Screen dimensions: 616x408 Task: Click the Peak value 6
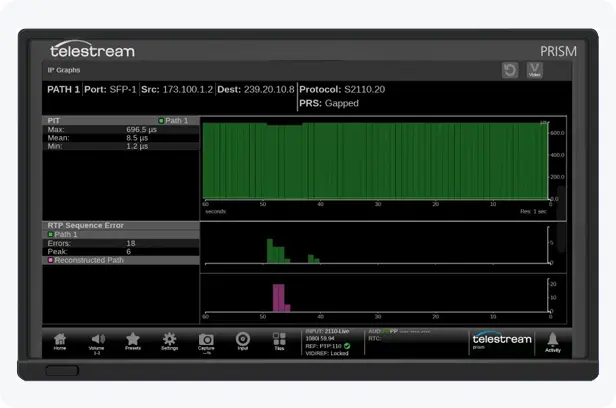pyautogui.click(x=128, y=251)
